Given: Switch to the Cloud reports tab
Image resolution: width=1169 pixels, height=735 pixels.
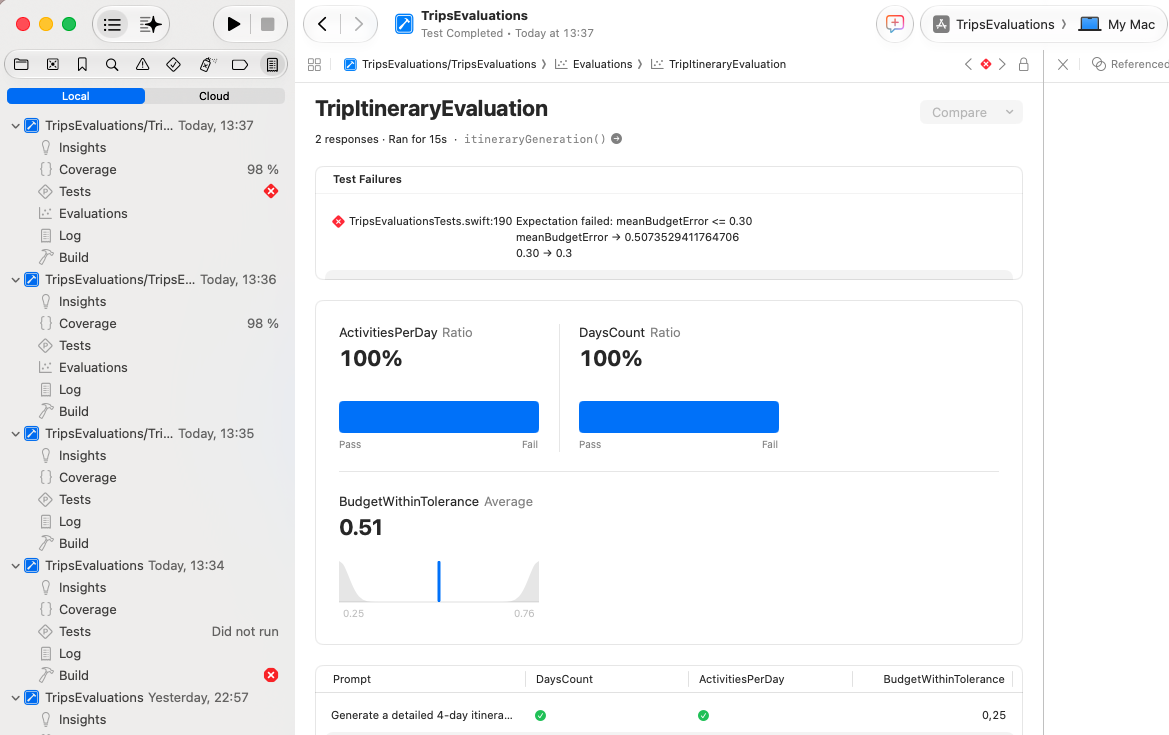Looking at the screenshot, I should tap(214, 96).
